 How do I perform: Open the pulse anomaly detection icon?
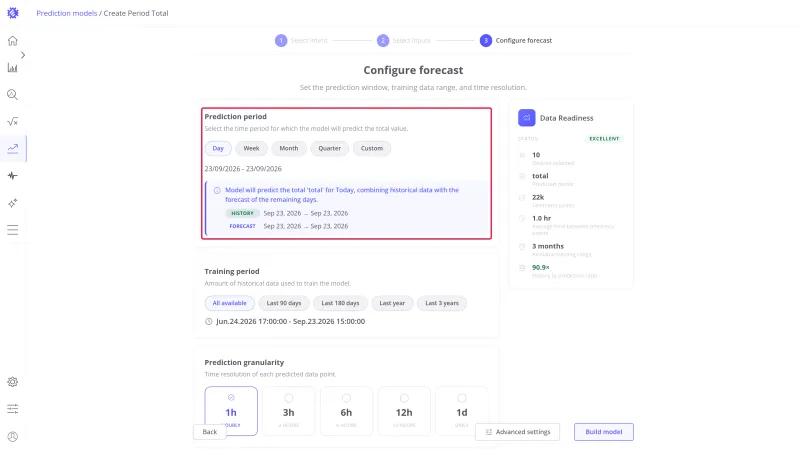click(x=13, y=176)
